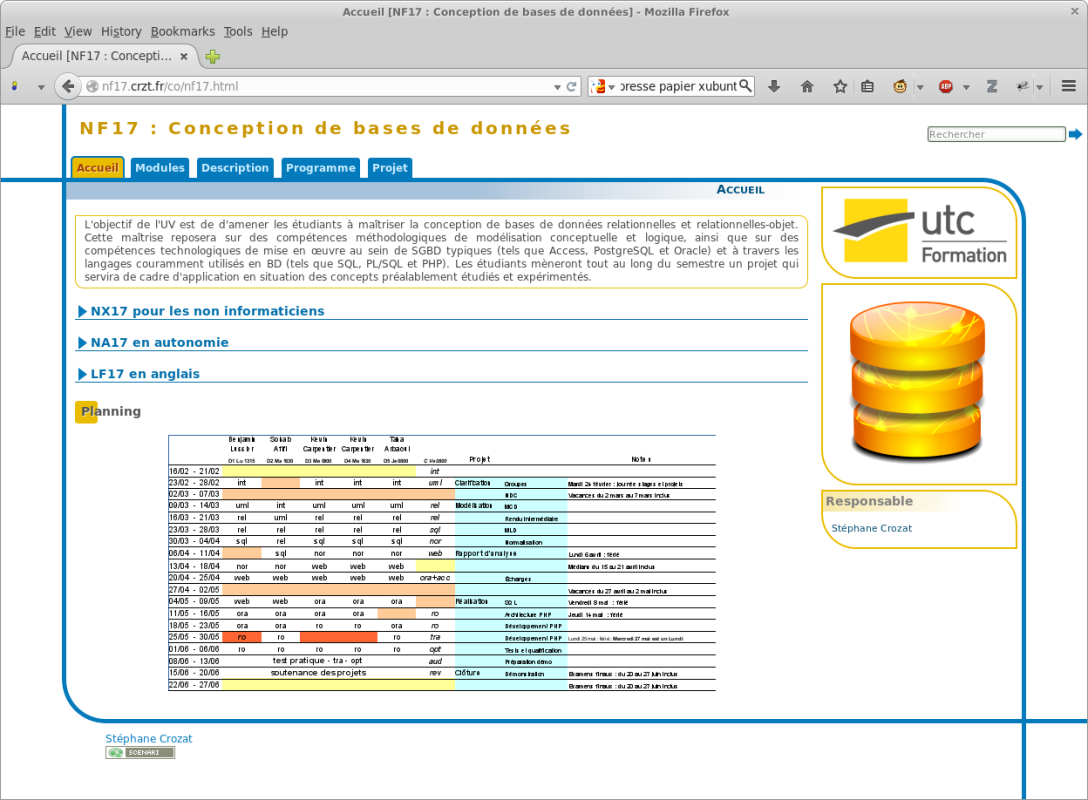The image size is (1088, 800).
Task: Open the Edit menu
Action: 44,31
